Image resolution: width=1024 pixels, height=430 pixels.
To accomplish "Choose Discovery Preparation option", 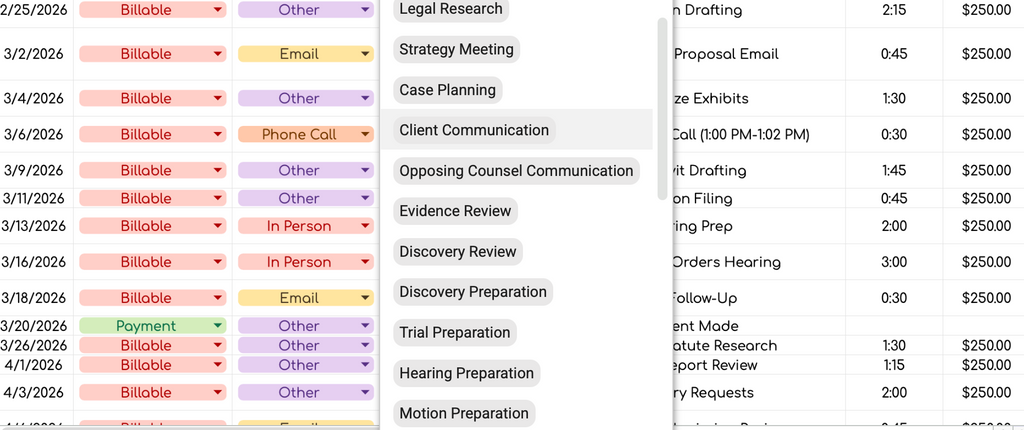I will (473, 292).
